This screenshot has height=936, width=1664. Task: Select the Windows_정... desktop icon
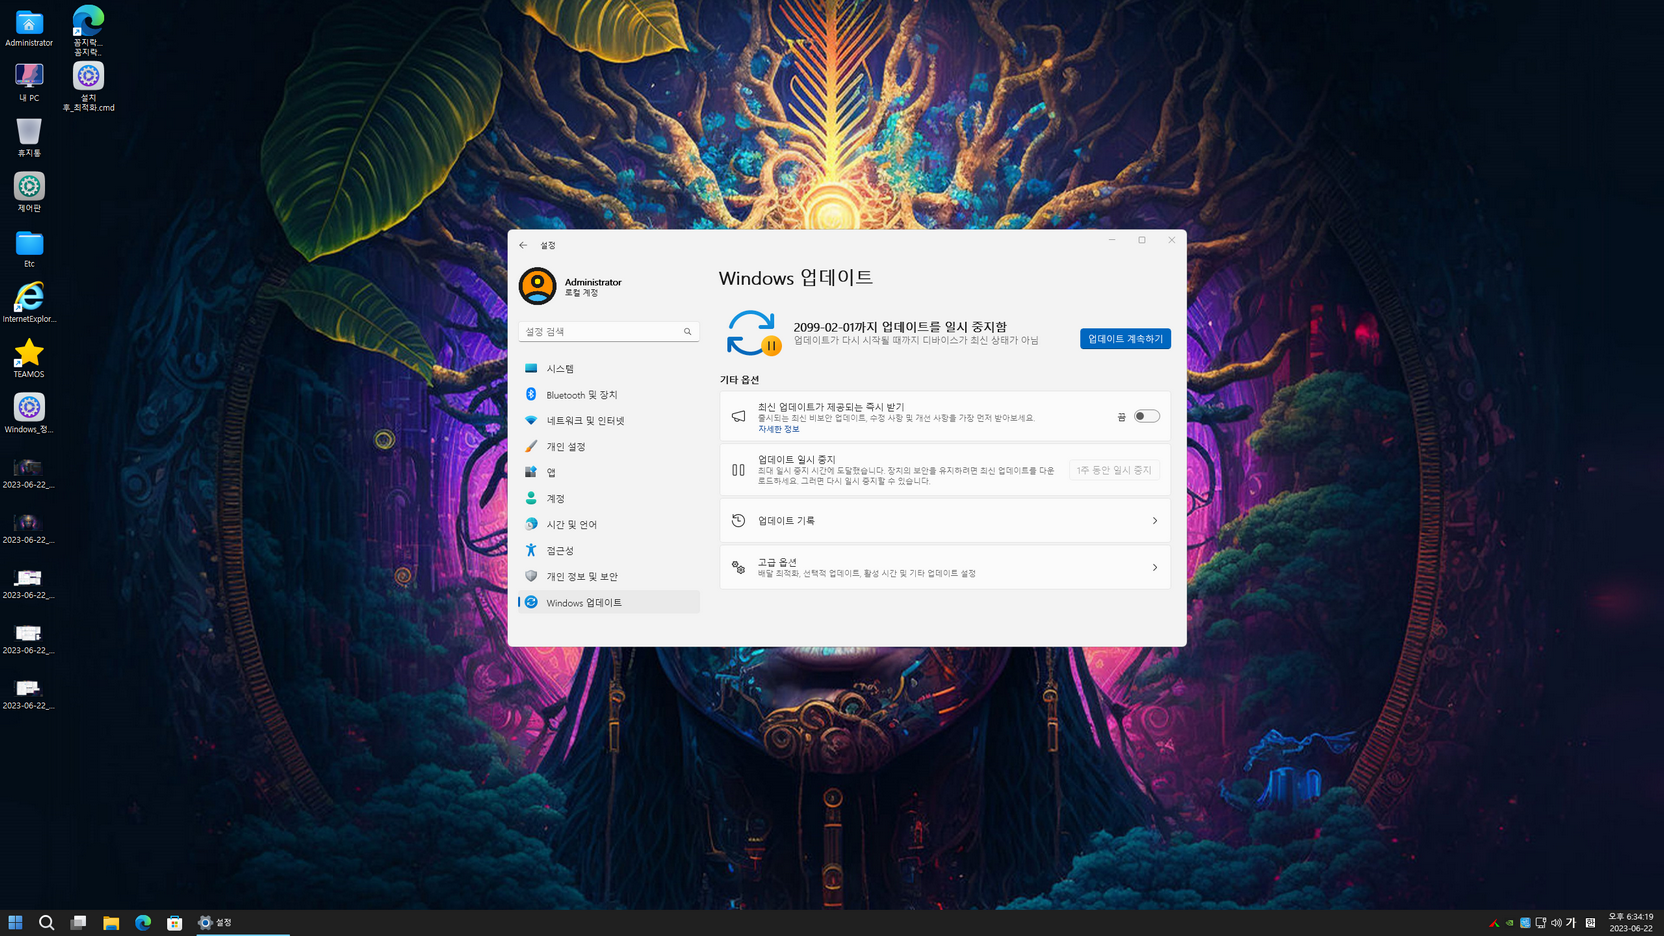29,413
